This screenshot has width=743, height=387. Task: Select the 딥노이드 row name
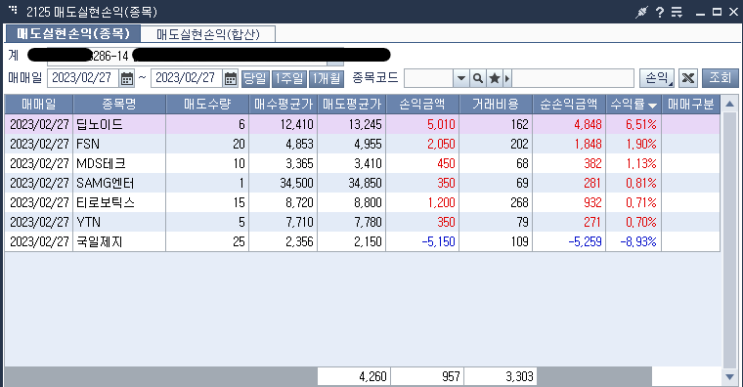pyautogui.click(x=100, y=125)
